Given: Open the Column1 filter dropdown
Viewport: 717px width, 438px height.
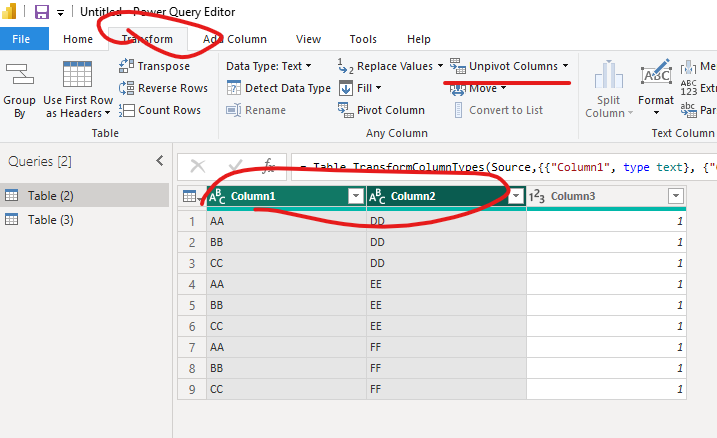Looking at the screenshot, I should pyautogui.click(x=355, y=196).
